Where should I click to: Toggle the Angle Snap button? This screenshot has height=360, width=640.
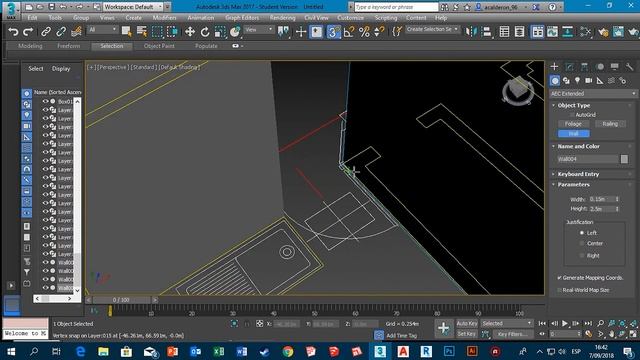pyautogui.click(x=349, y=31)
